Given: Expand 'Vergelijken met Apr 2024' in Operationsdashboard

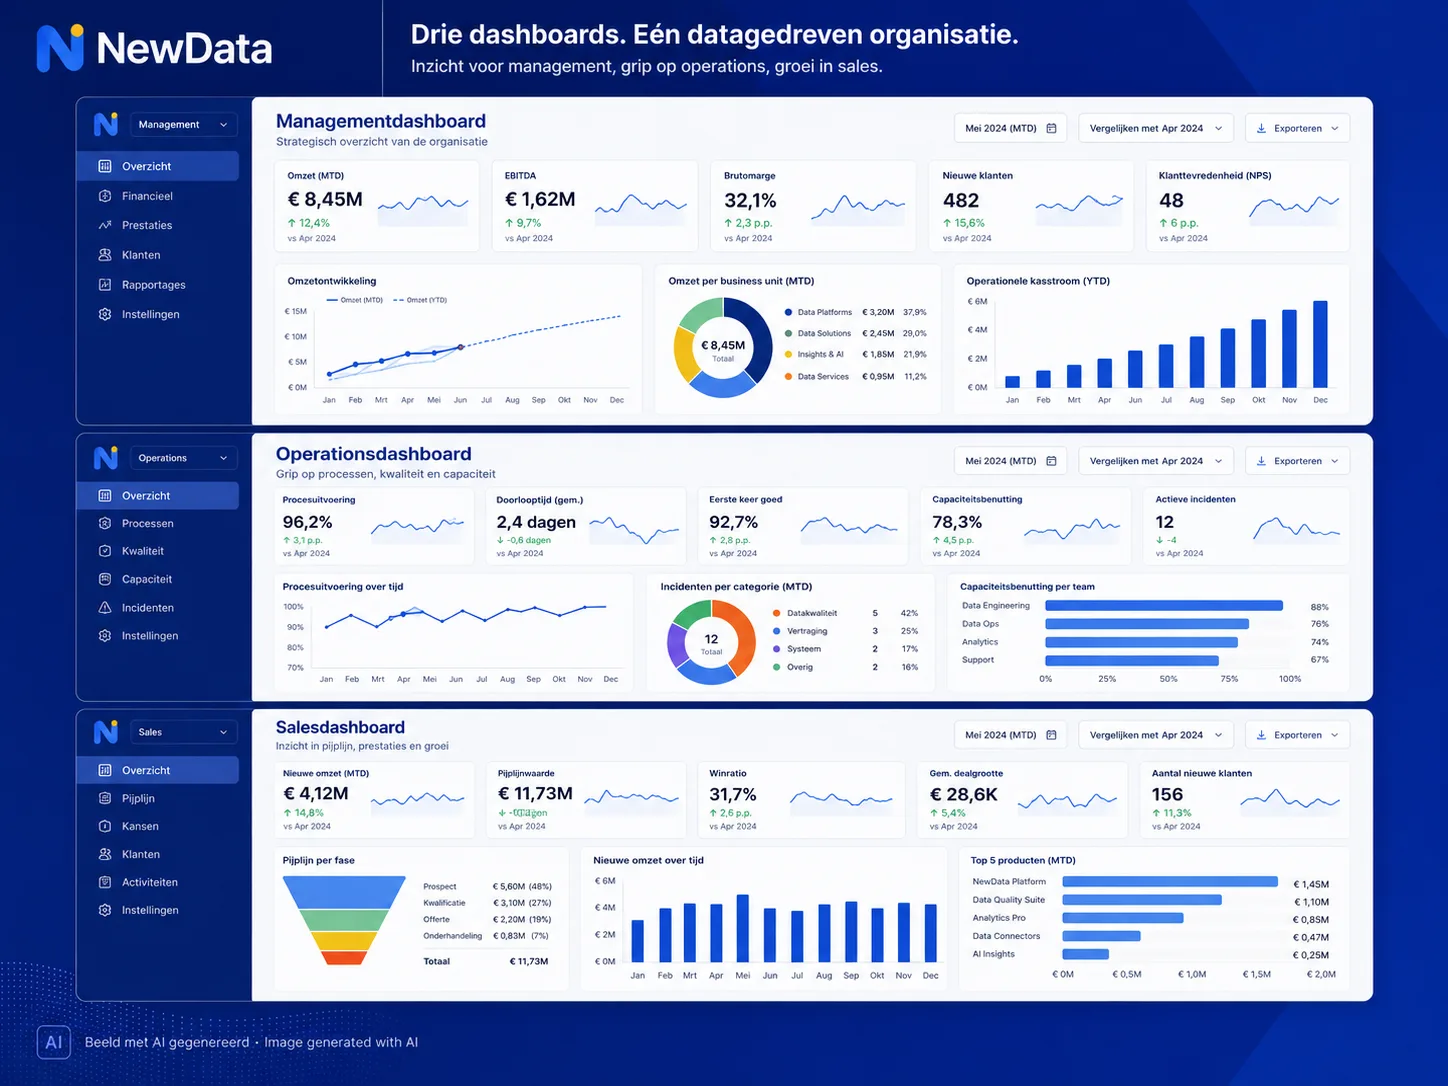Looking at the screenshot, I should pos(1156,461).
